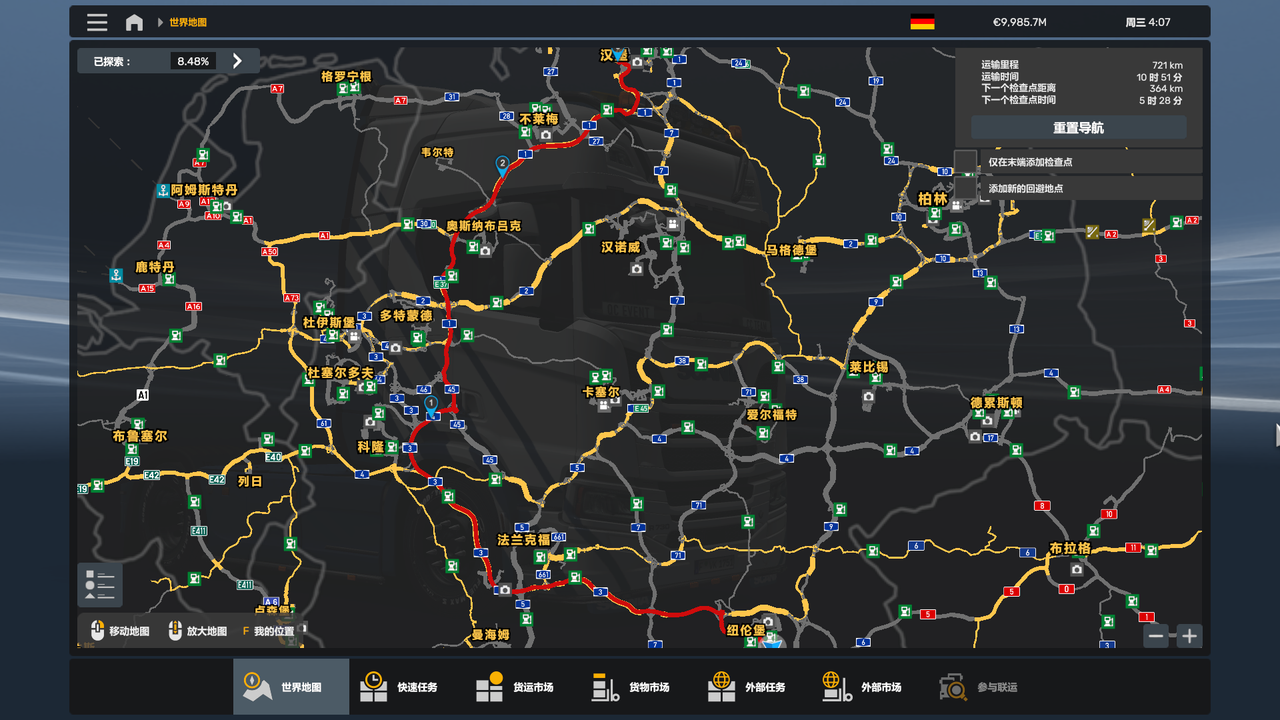Click the camera icon right of 汉堡
Screen dimensions: 1280x720
637,62
